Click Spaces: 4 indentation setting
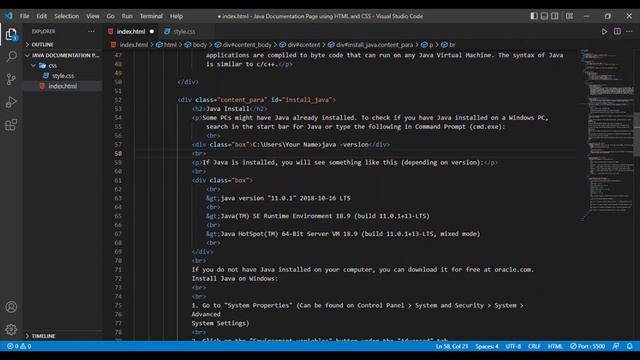Viewport: 640px width, 360px height. point(487,346)
